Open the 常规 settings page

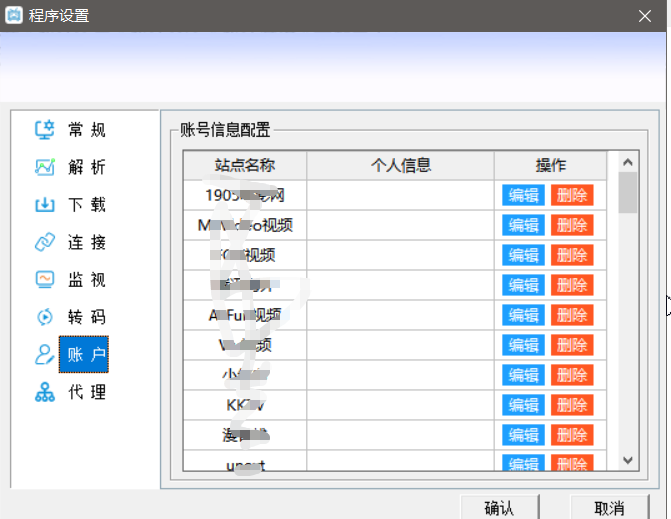pos(86,130)
